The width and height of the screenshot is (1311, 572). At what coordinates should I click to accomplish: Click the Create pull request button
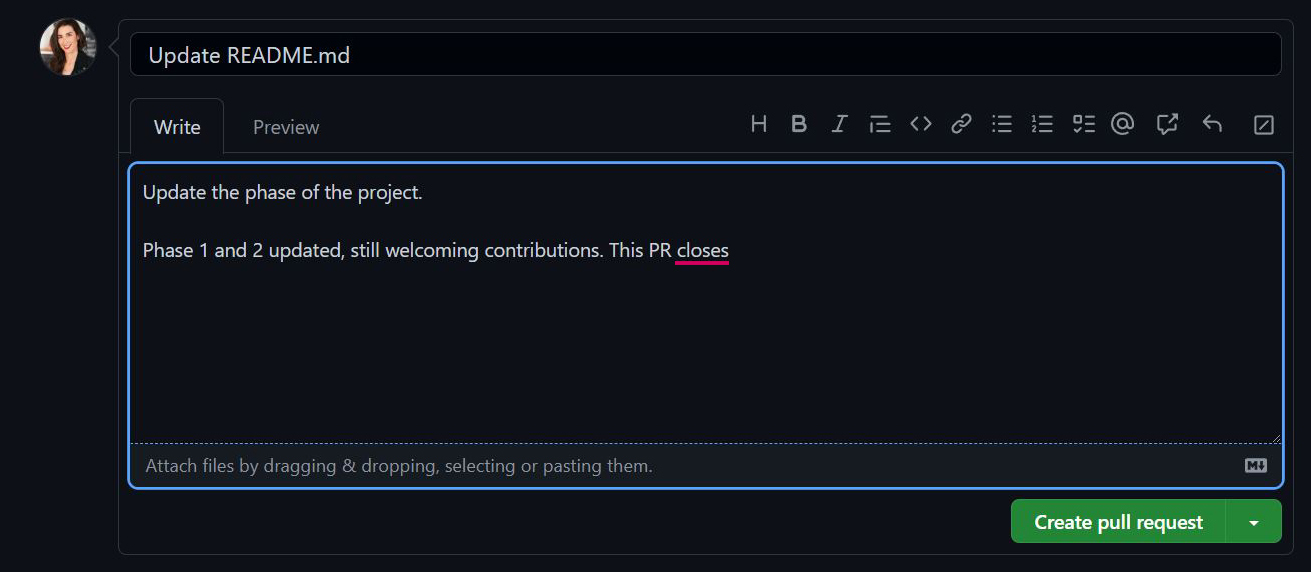[x=1118, y=522]
